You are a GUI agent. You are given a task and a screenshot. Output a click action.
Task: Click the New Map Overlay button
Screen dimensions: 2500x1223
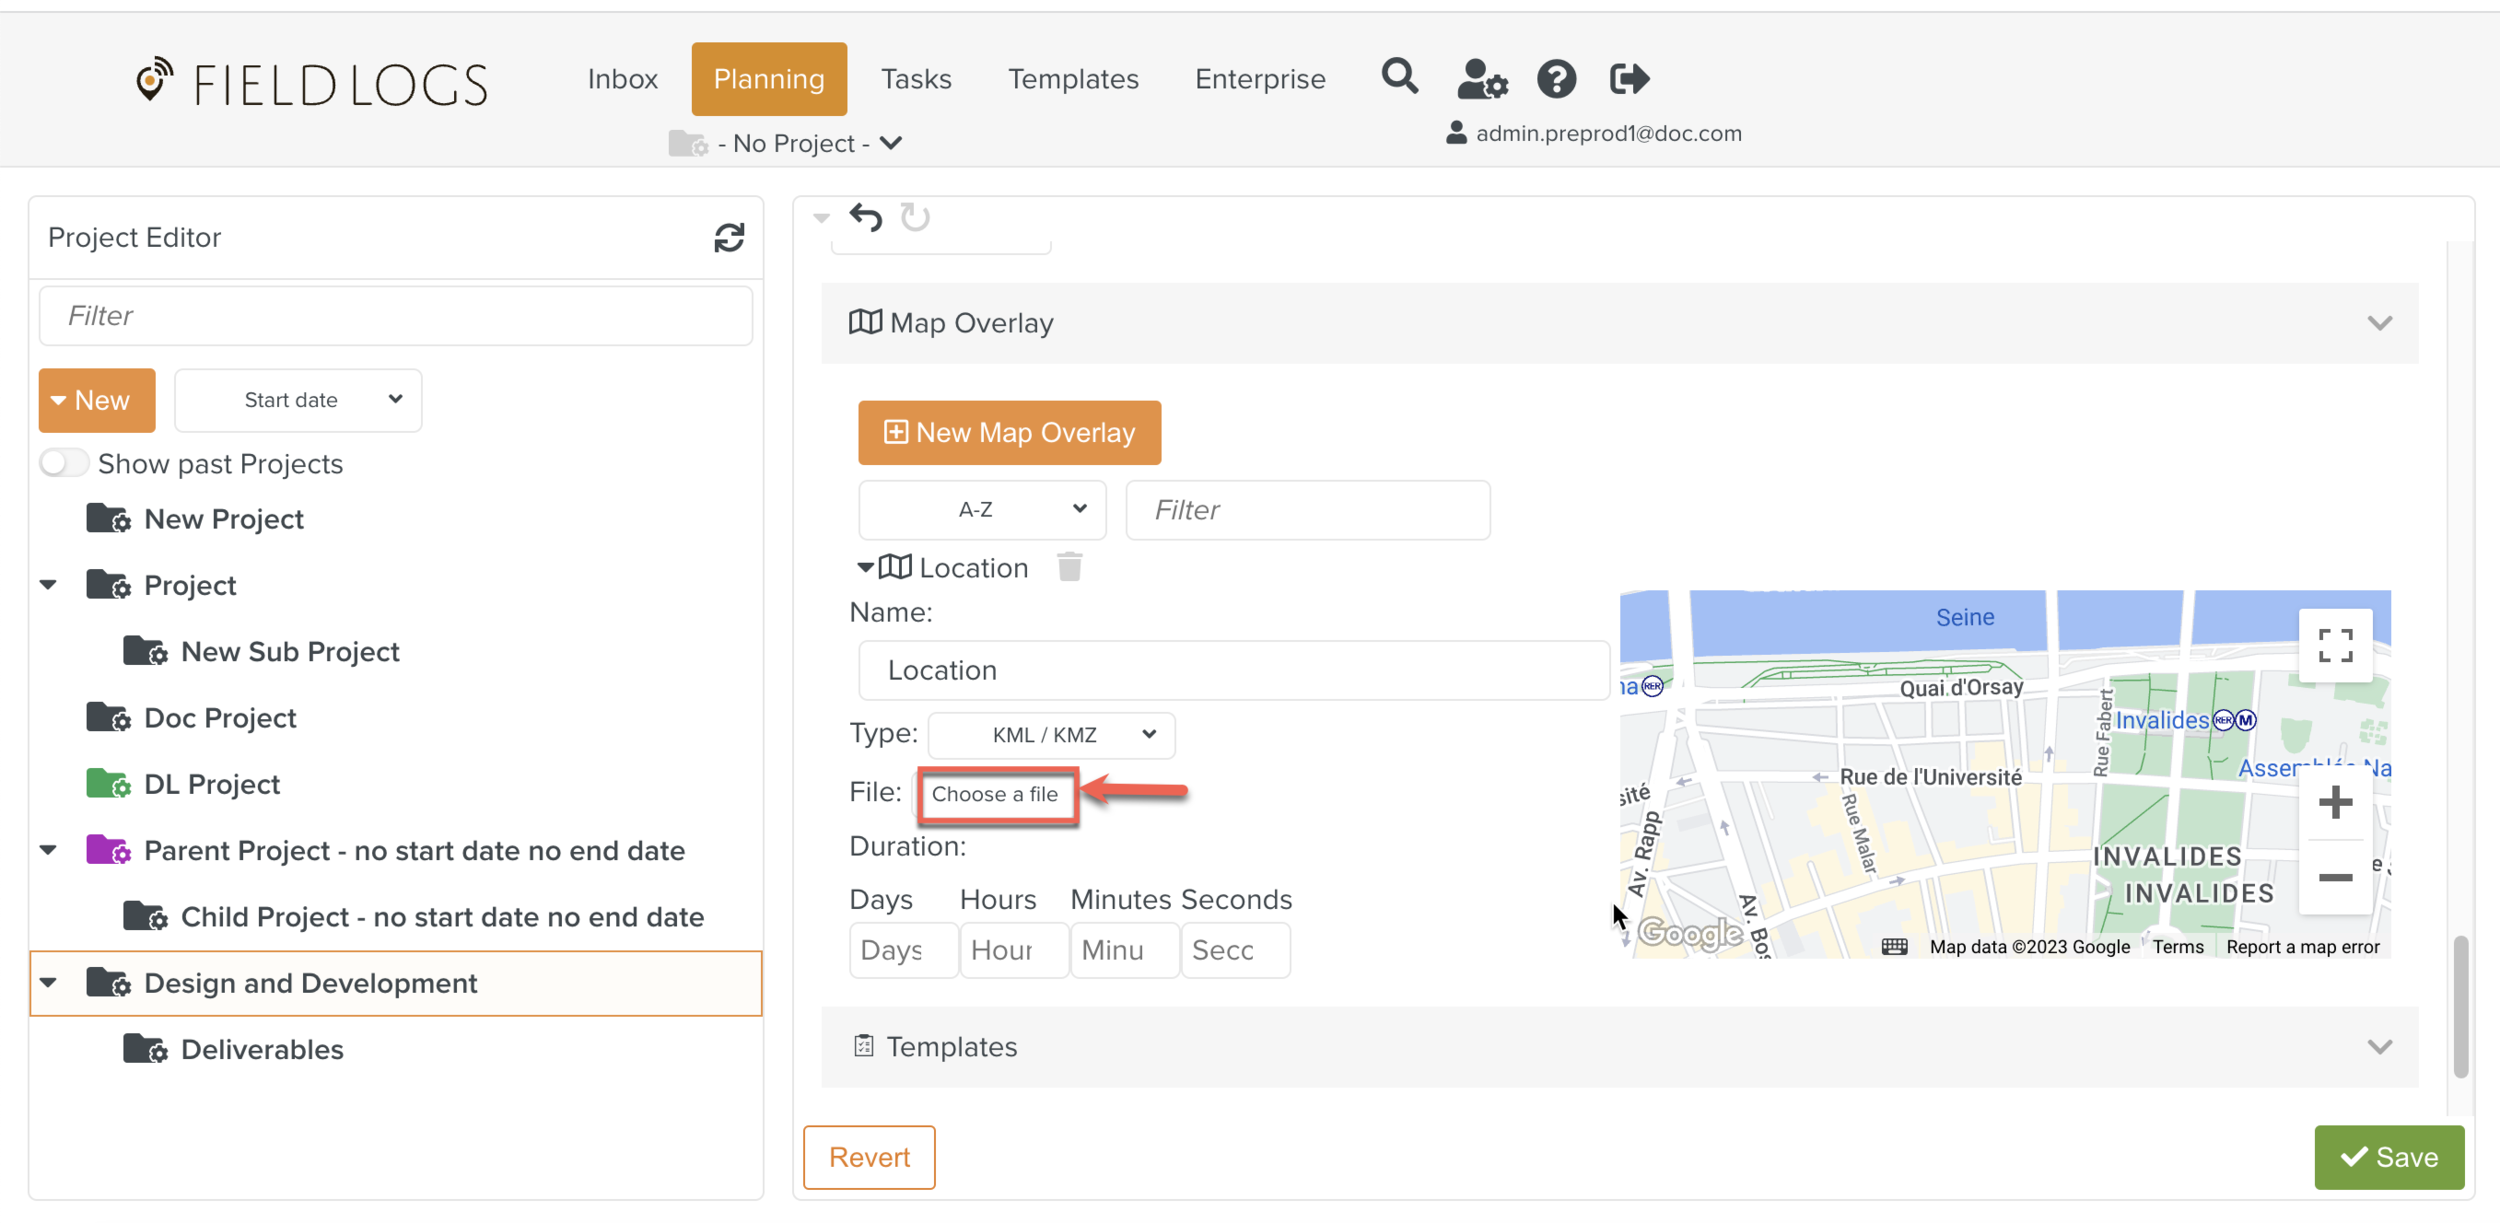[1009, 433]
